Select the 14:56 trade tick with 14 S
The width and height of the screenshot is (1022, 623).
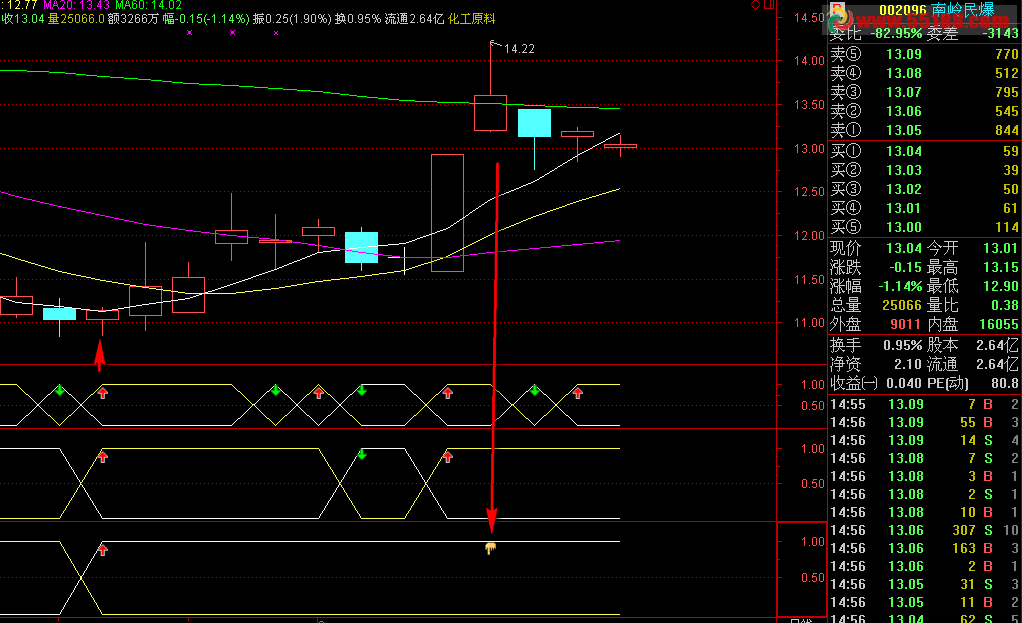click(924, 441)
